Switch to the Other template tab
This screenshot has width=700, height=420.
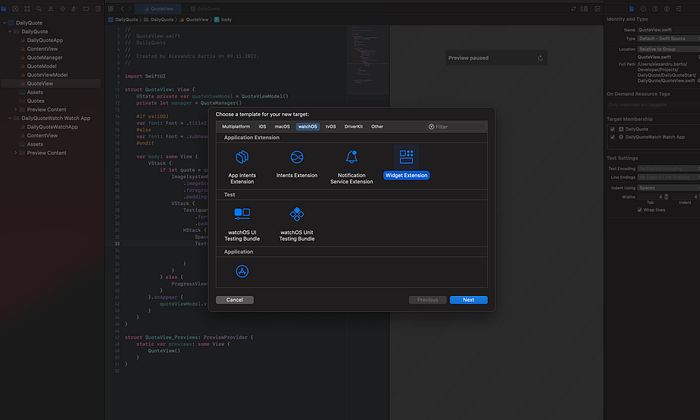coord(377,127)
